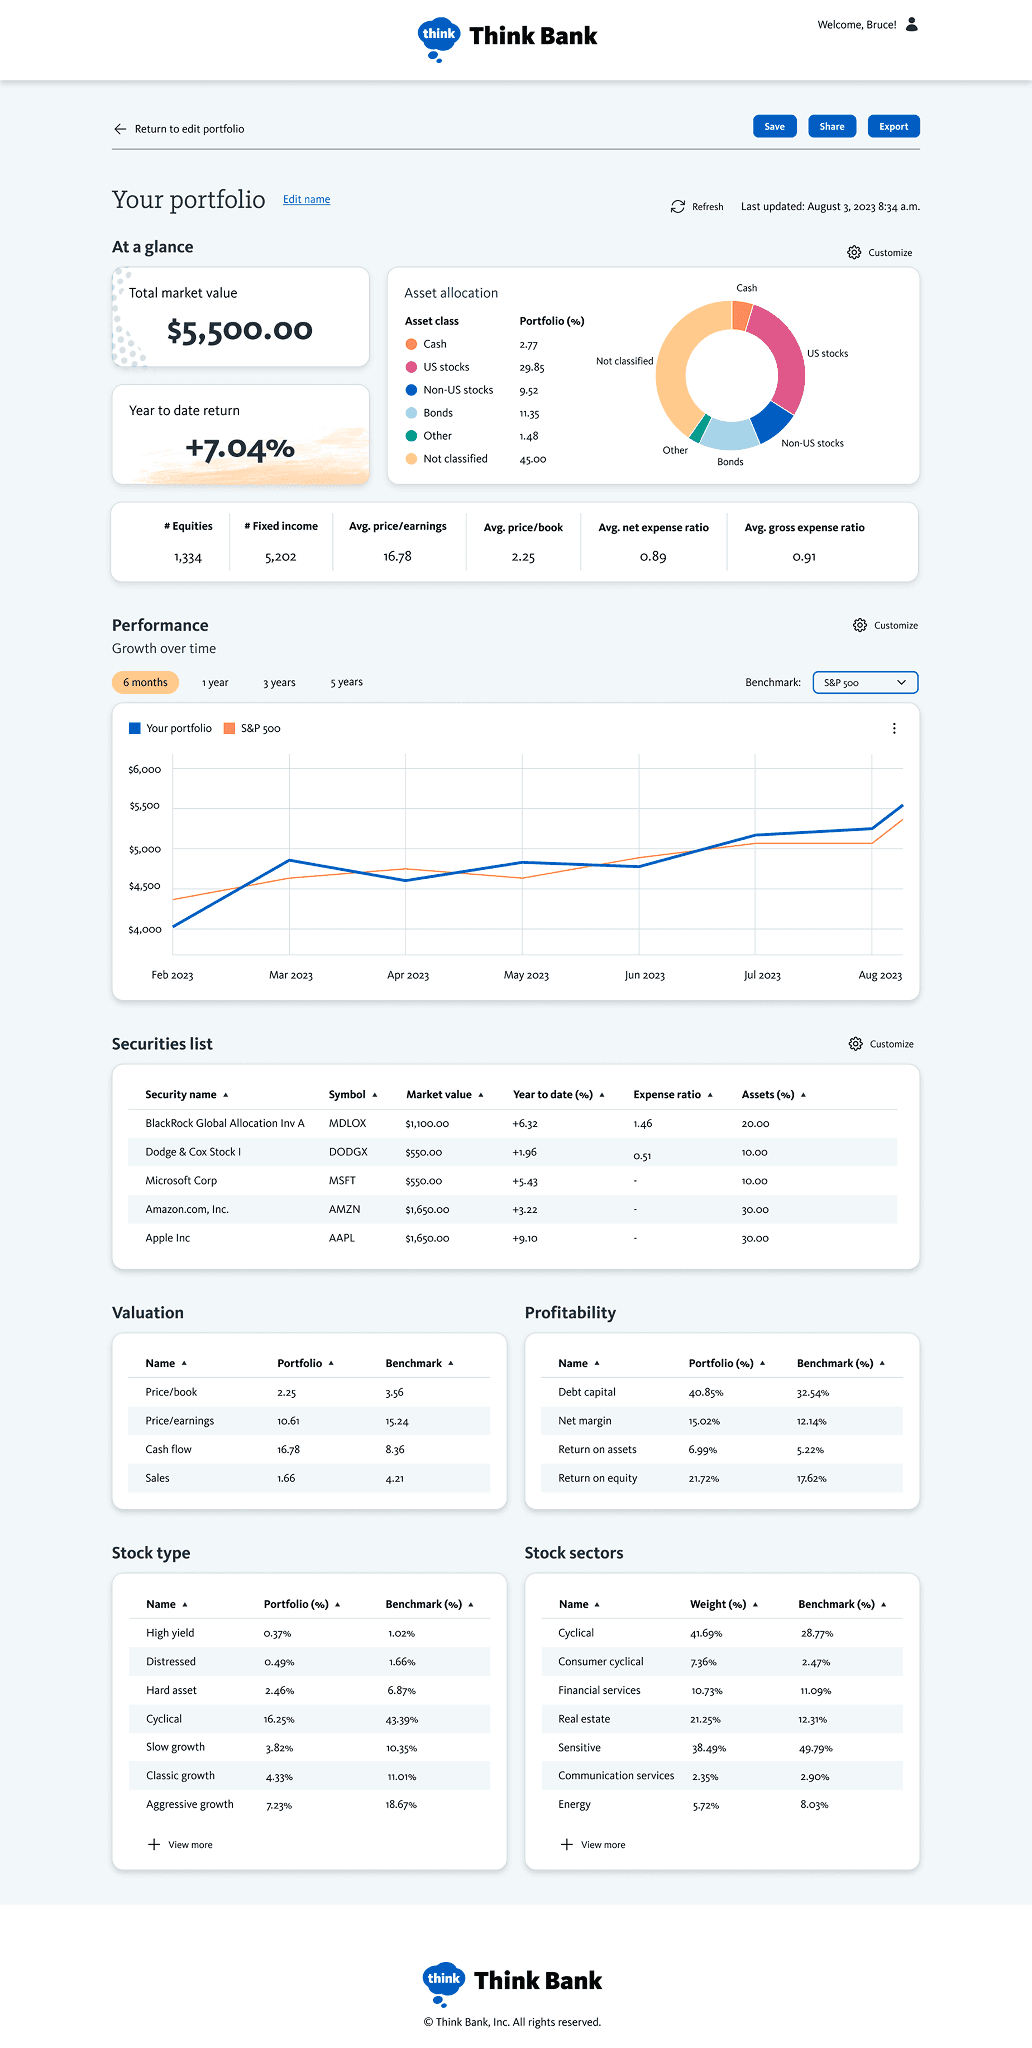
Task: Sort Valuation table by Name arrow
Action: 184,1364
